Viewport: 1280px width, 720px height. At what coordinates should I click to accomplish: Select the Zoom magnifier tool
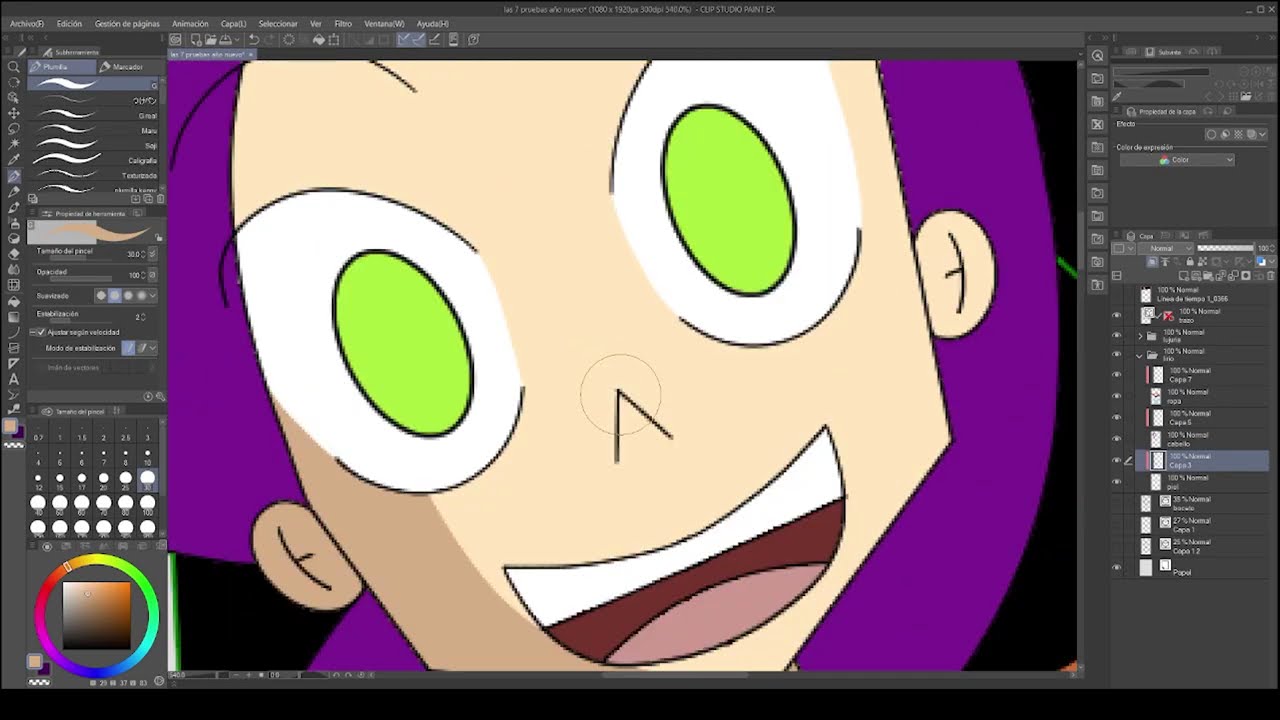click(x=14, y=67)
